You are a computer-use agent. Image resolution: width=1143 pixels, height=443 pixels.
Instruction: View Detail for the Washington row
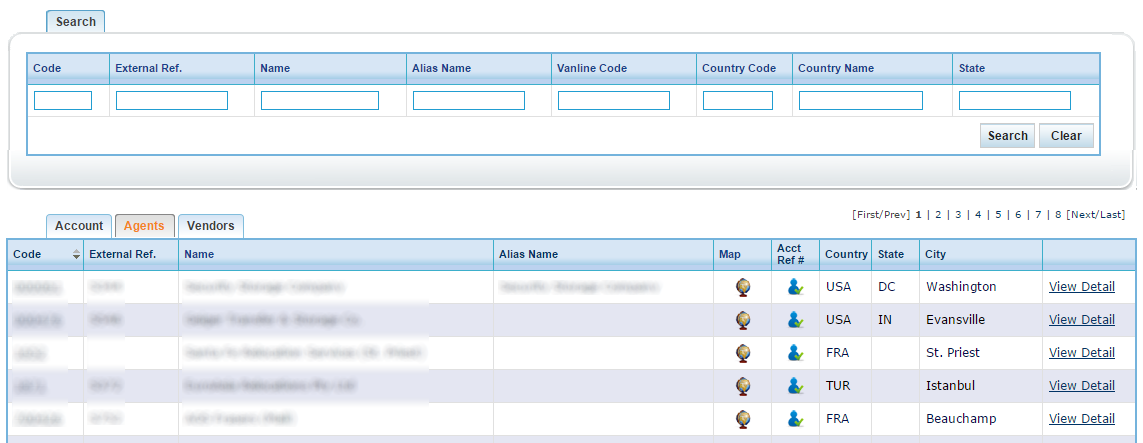coord(1082,287)
